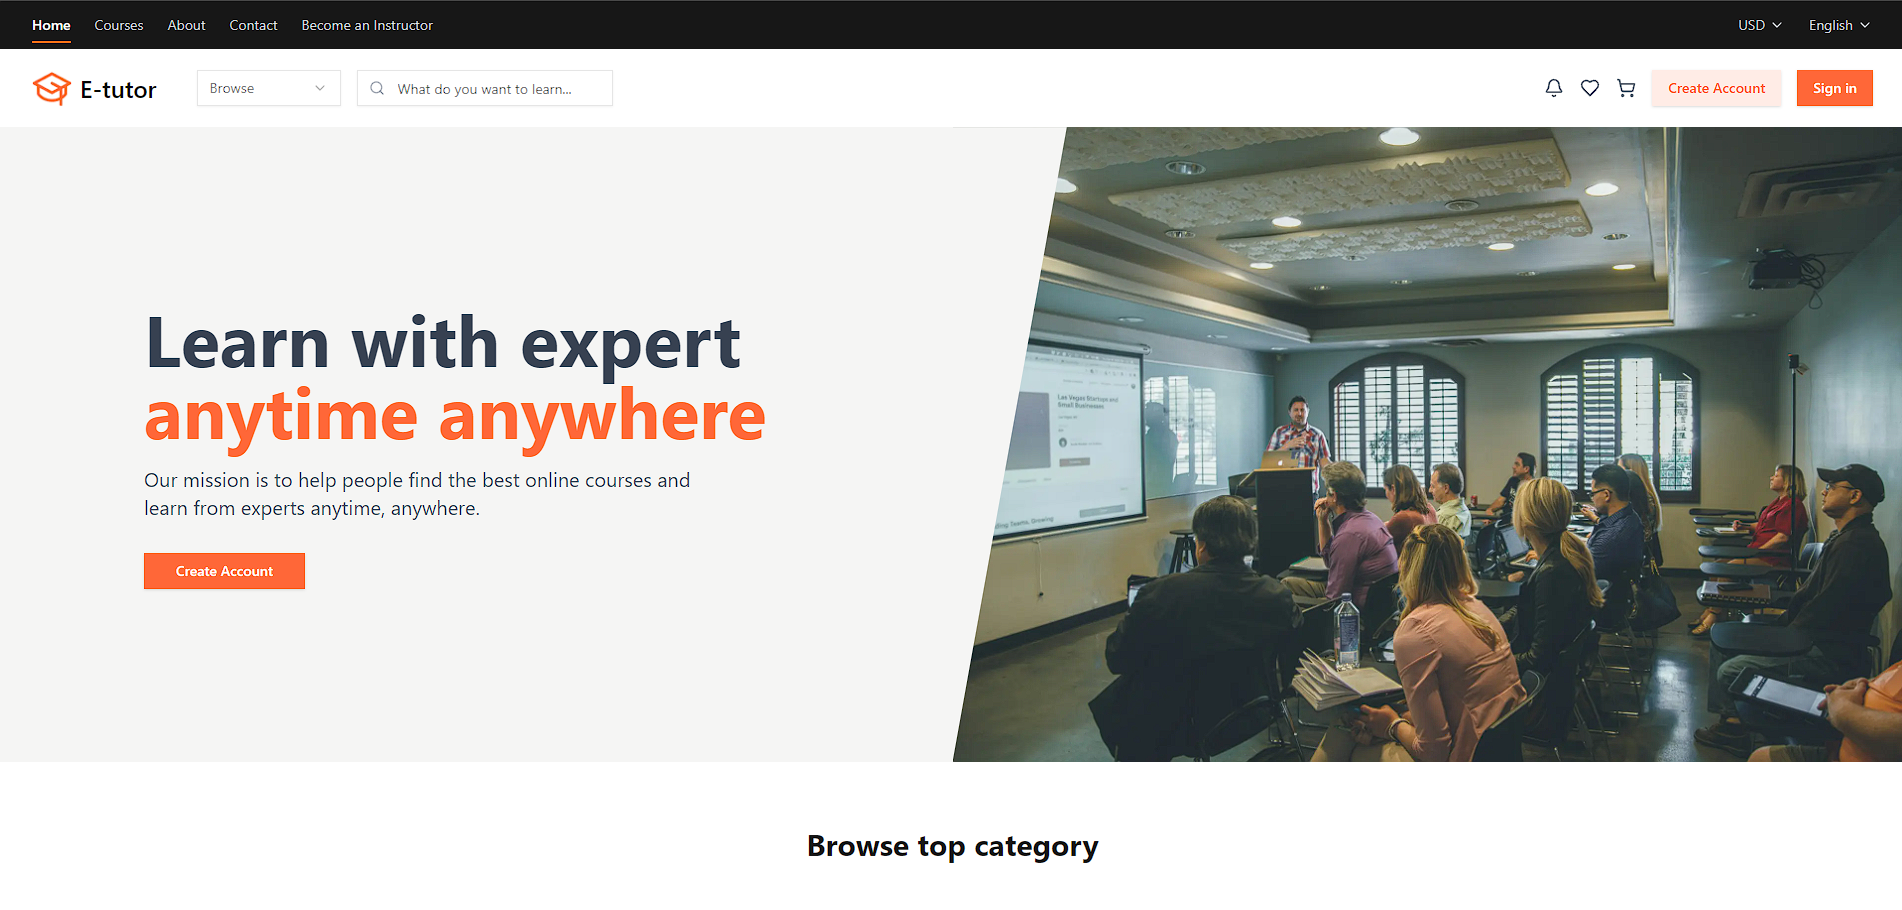The image size is (1902, 910).
Task: Click Create Account in the header bar
Action: [x=1716, y=89]
